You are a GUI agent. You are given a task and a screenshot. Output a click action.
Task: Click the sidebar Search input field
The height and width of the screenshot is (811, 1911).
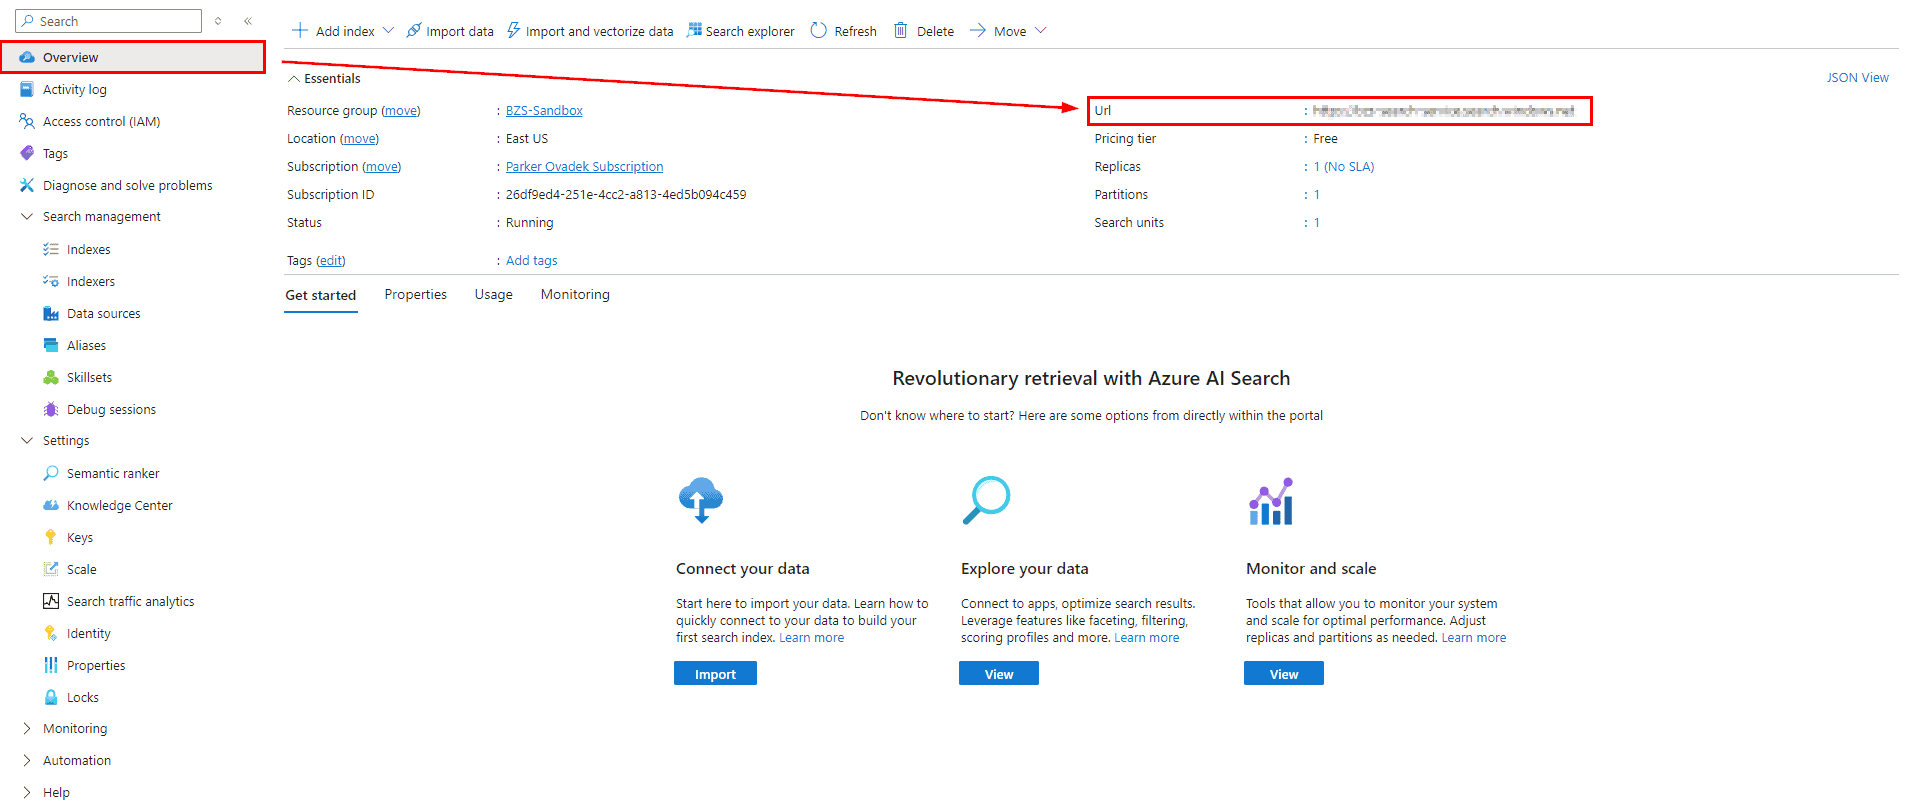pos(108,21)
